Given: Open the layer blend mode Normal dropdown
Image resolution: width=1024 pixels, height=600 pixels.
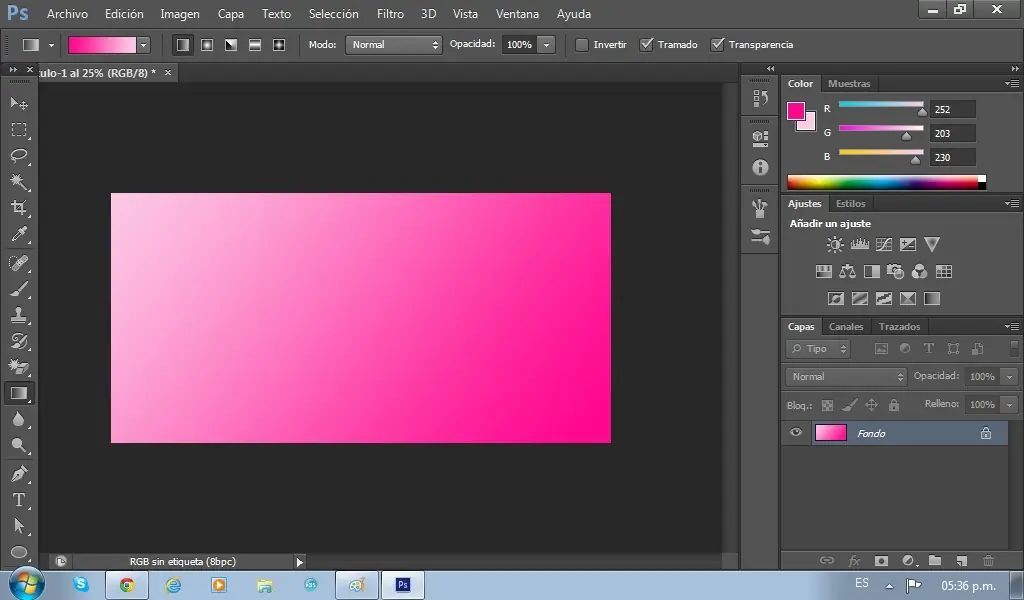Looking at the screenshot, I should 846,377.
